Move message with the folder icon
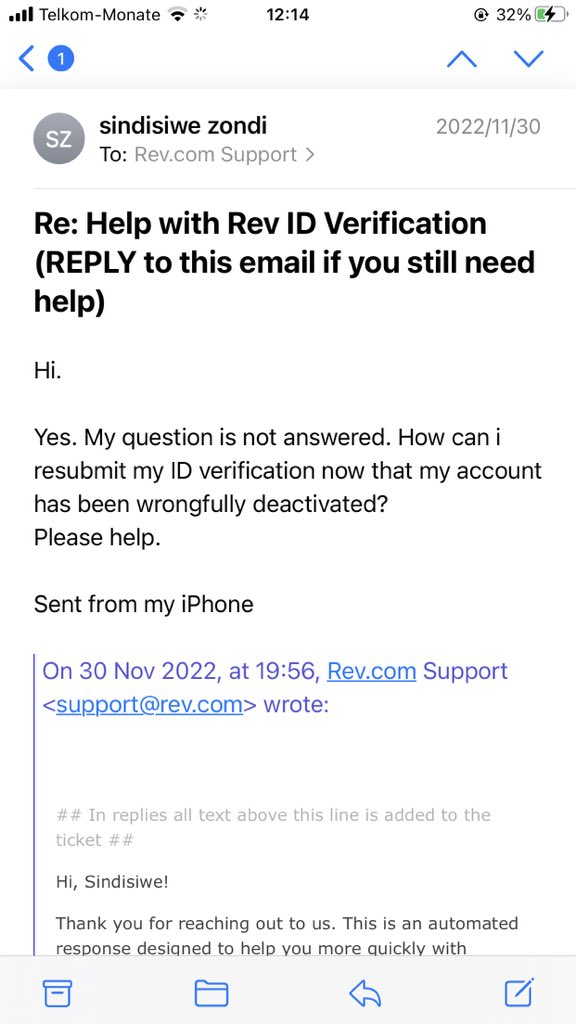The width and height of the screenshot is (576, 1024). [x=212, y=993]
